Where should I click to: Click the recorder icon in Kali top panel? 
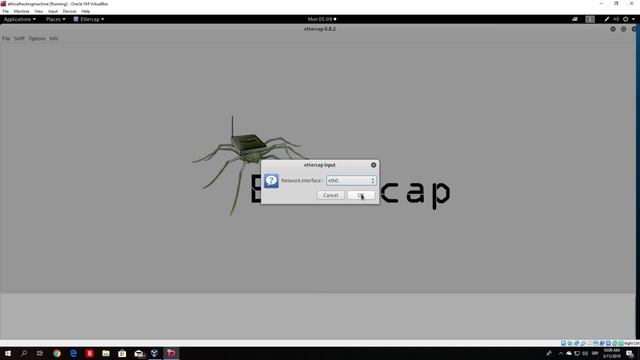[x=575, y=19]
